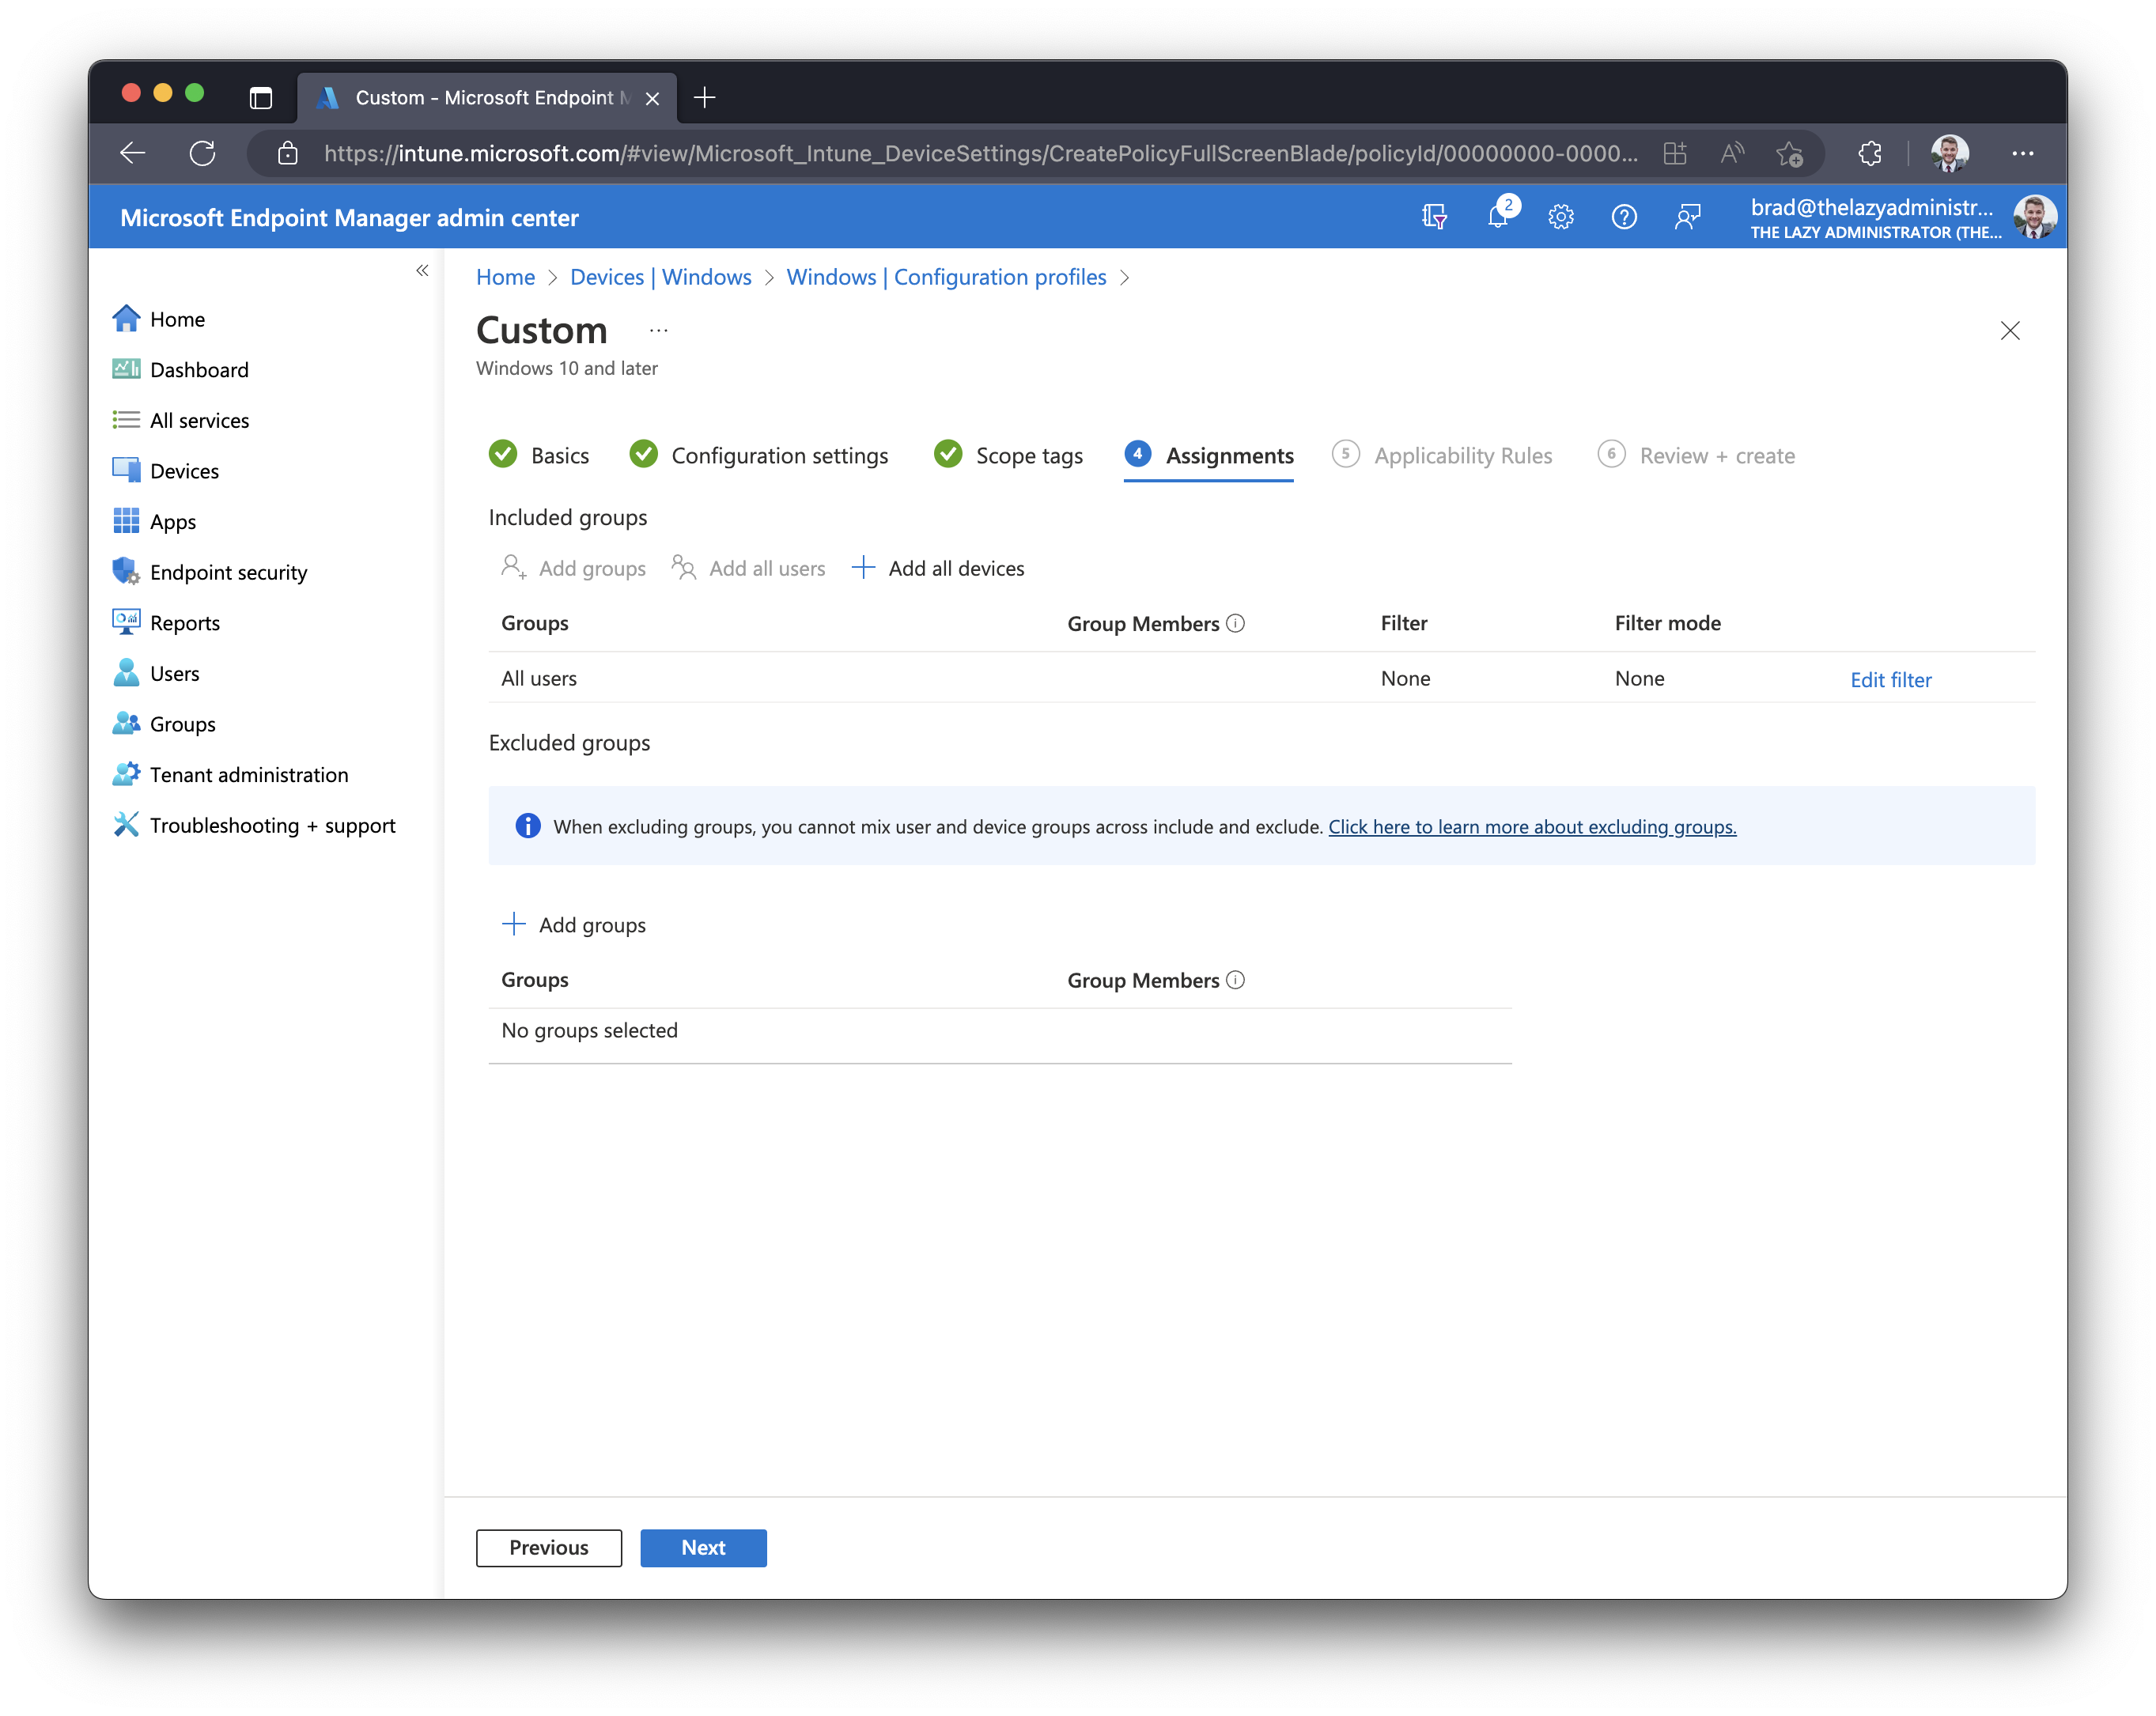Image resolution: width=2156 pixels, height=1716 pixels.
Task: Open portal settings gear
Action: click(x=1561, y=216)
